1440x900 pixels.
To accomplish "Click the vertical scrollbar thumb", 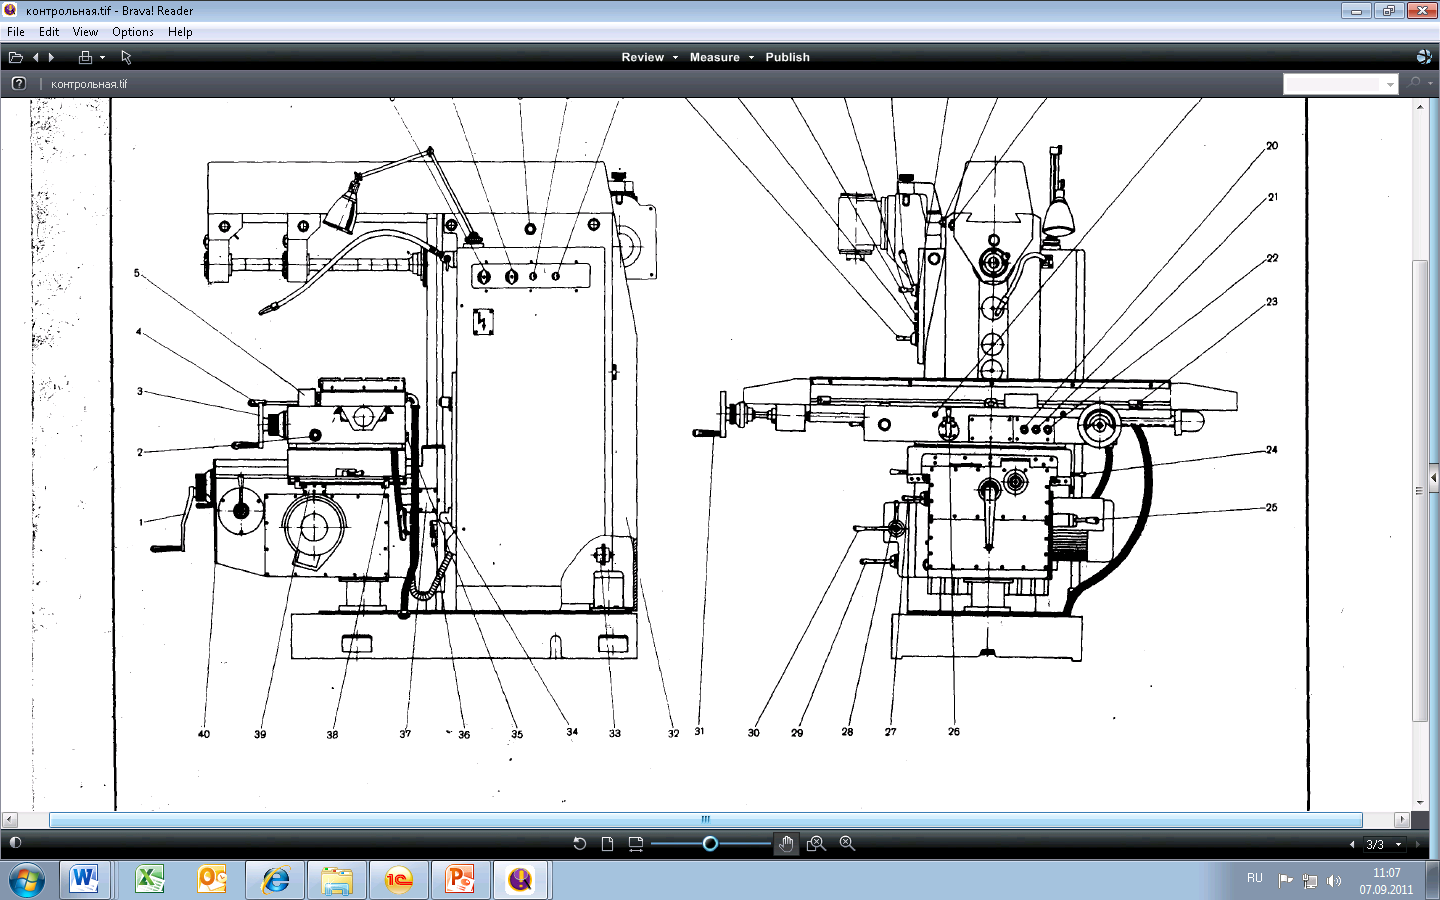I will tap(1420, 490).
